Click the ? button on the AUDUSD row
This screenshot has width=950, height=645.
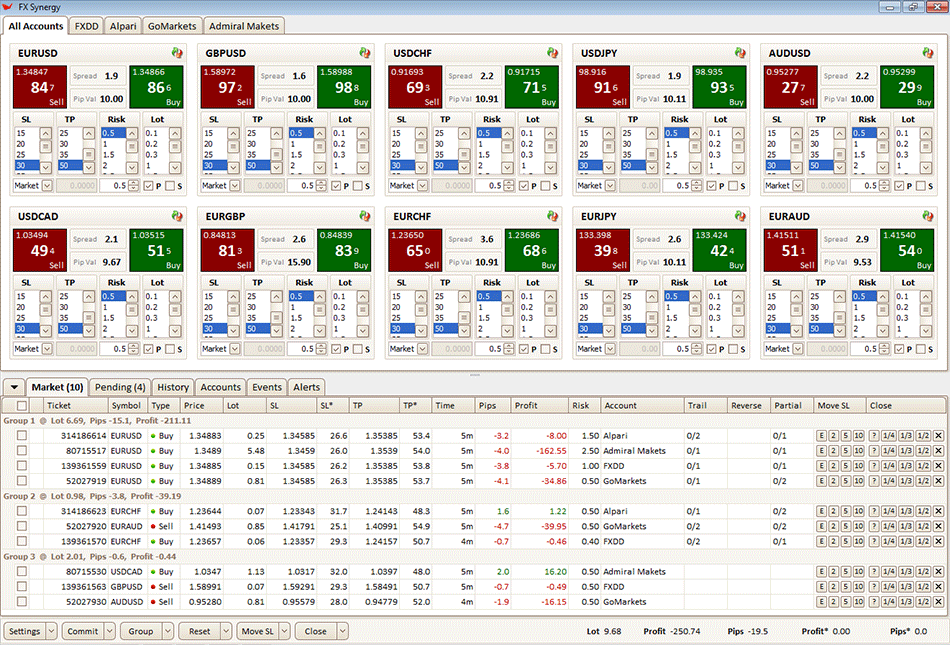click(x=874, y=602)
